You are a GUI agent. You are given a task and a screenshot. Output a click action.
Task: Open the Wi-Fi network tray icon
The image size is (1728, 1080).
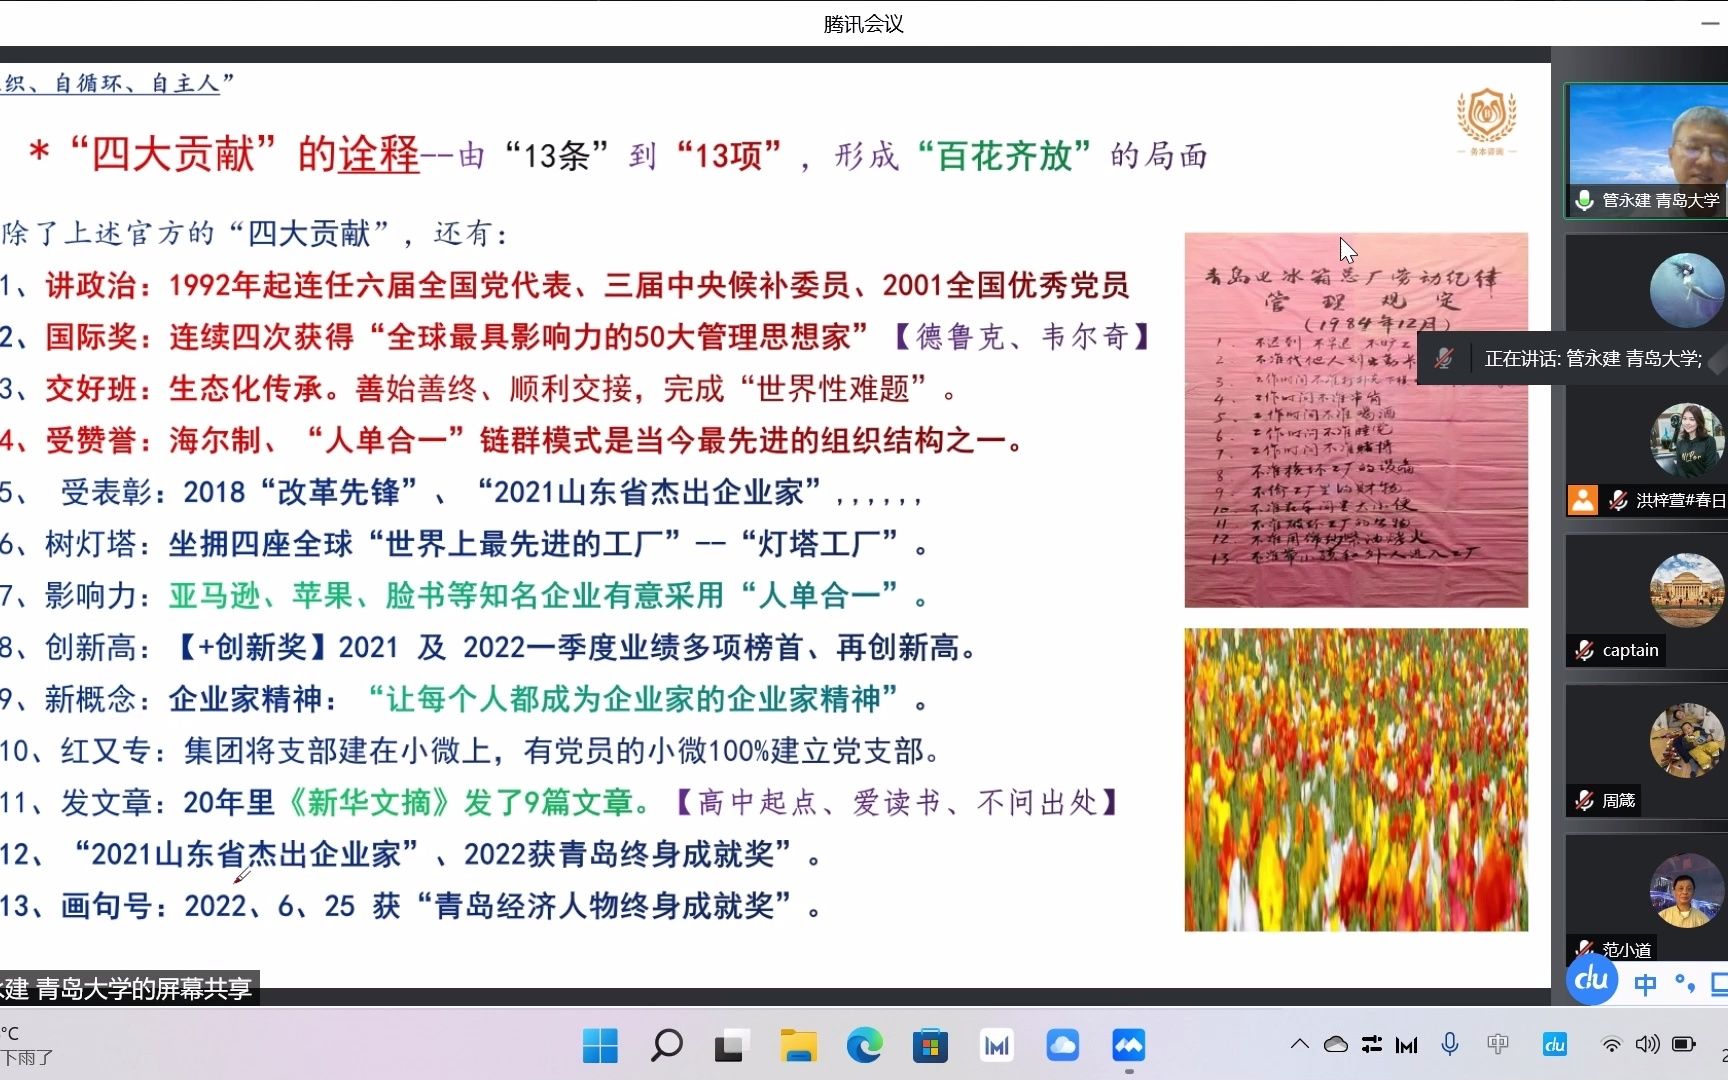pyautogui.click(x=1611, y=1045)
